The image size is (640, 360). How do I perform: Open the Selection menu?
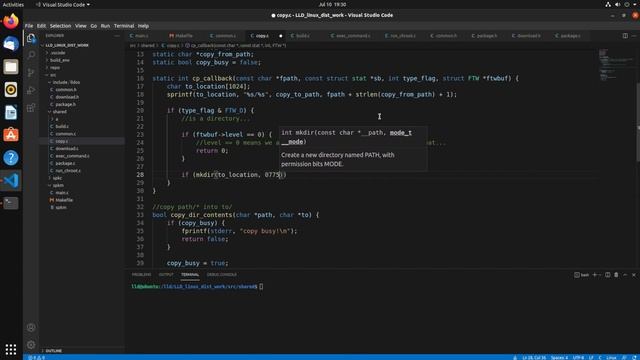point(60,26)
